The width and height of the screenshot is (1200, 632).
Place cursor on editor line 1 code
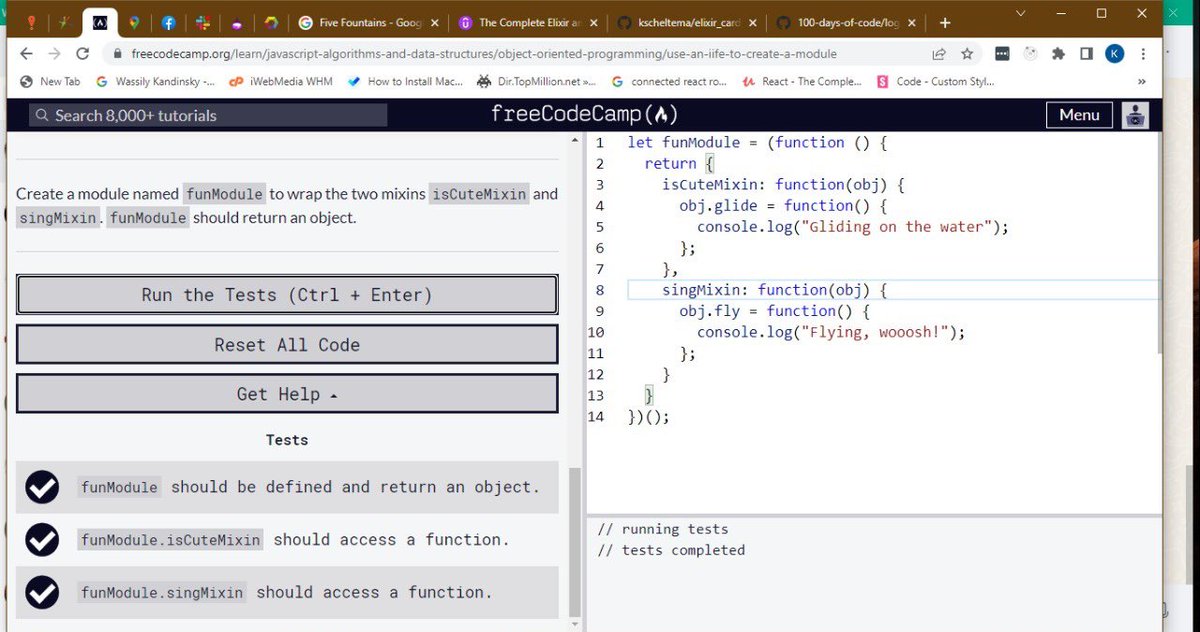pyautogui.click(x=757, y=142)
